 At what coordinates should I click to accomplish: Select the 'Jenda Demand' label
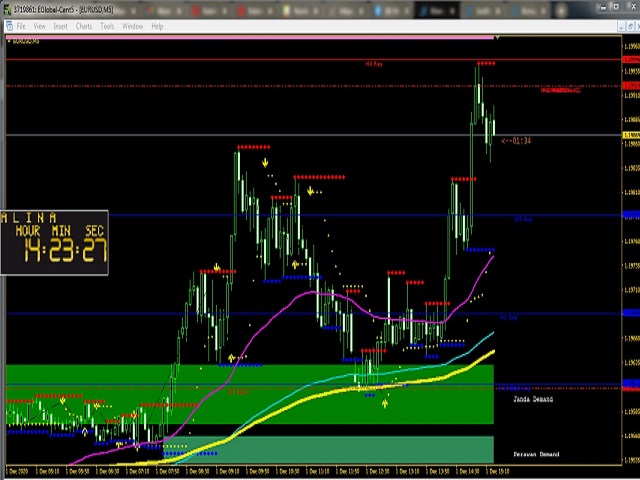click(x=533, y=399)
